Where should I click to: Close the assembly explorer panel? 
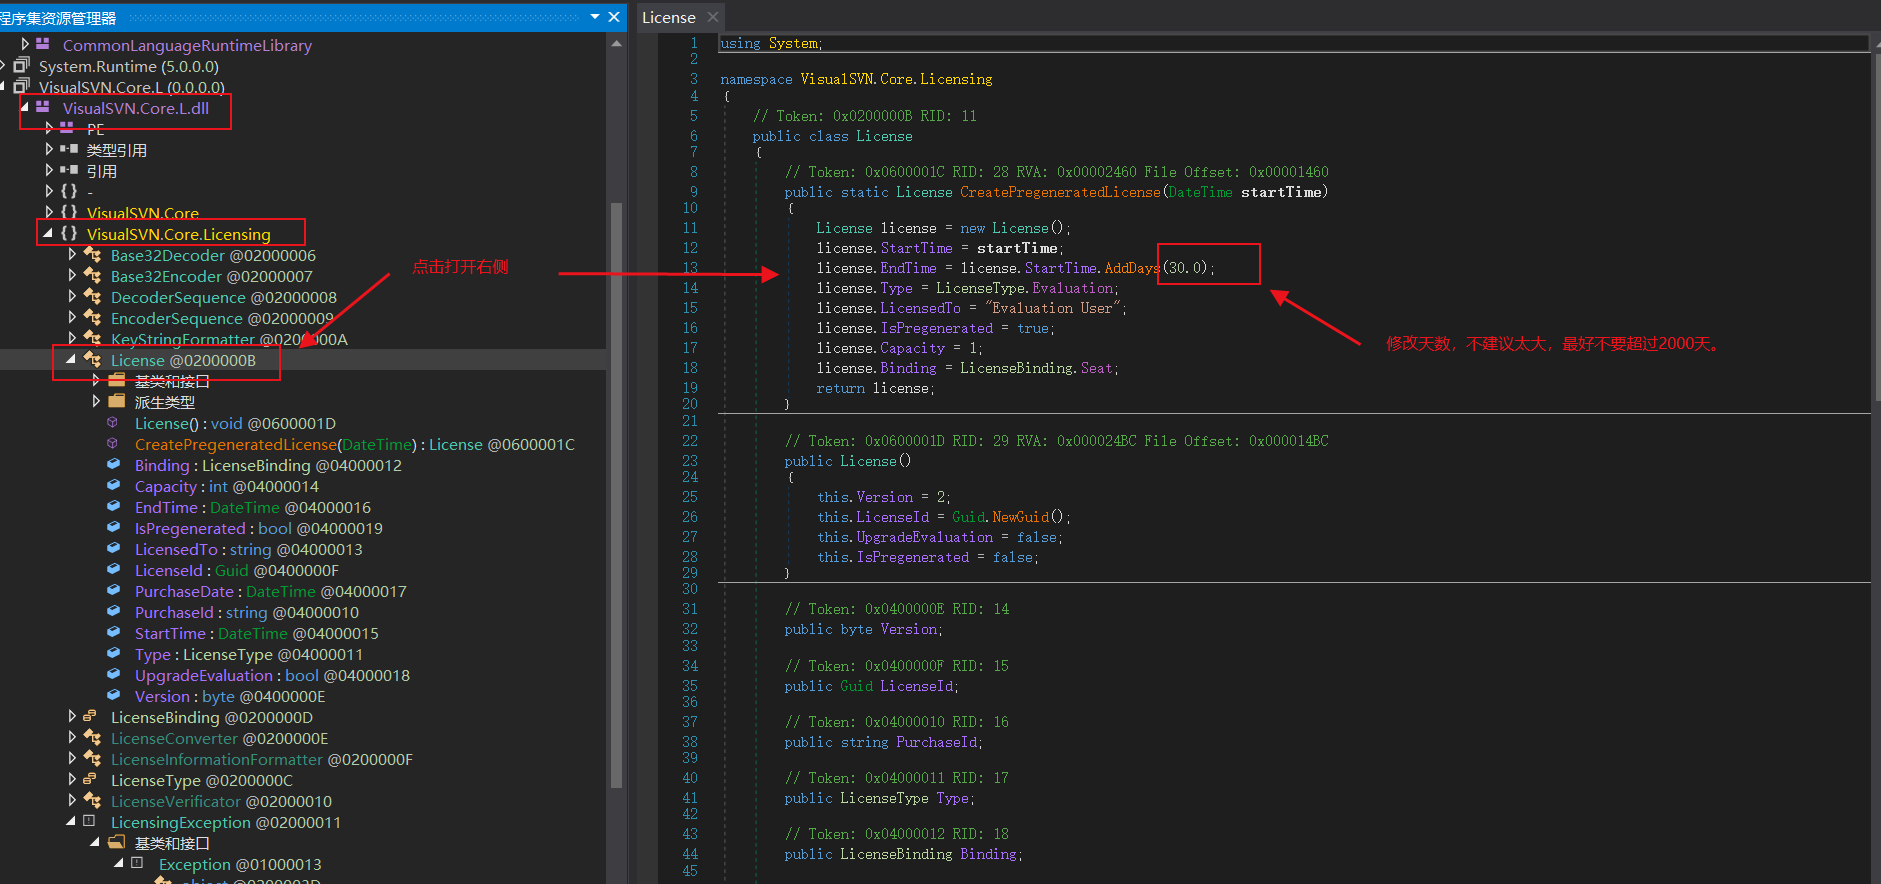614,17
